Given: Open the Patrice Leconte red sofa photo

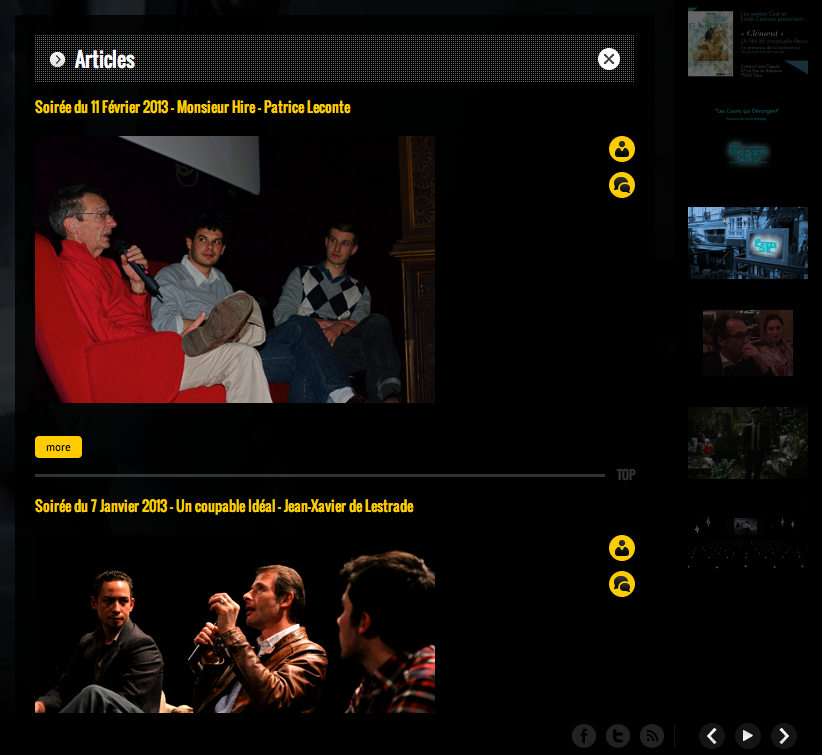Looking at the screenshot, I should [235, 269].
